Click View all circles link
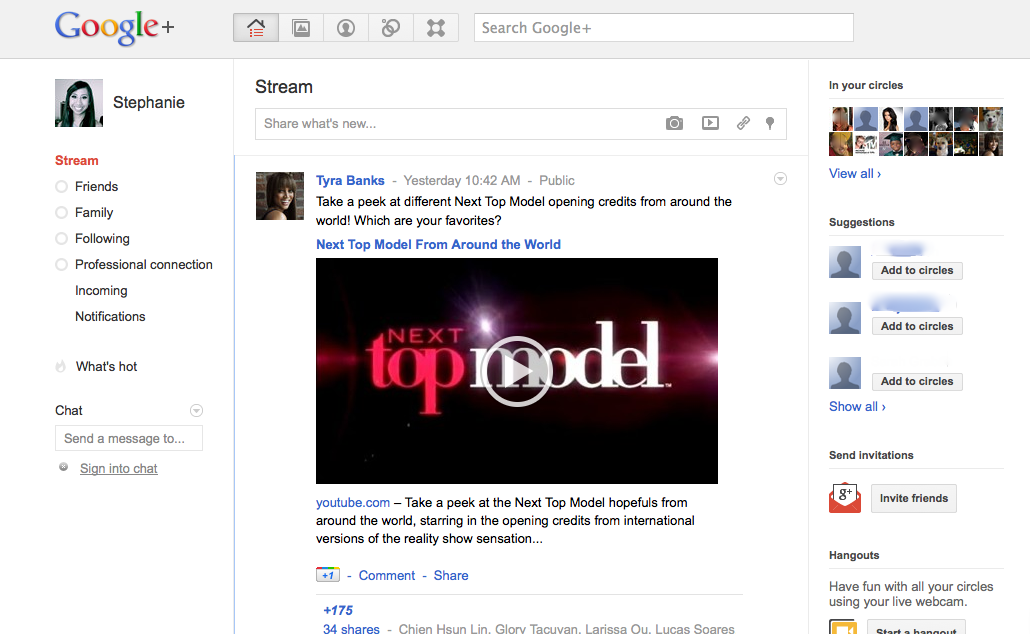The height and width of the screenshot is (634, 1030). 855,173
